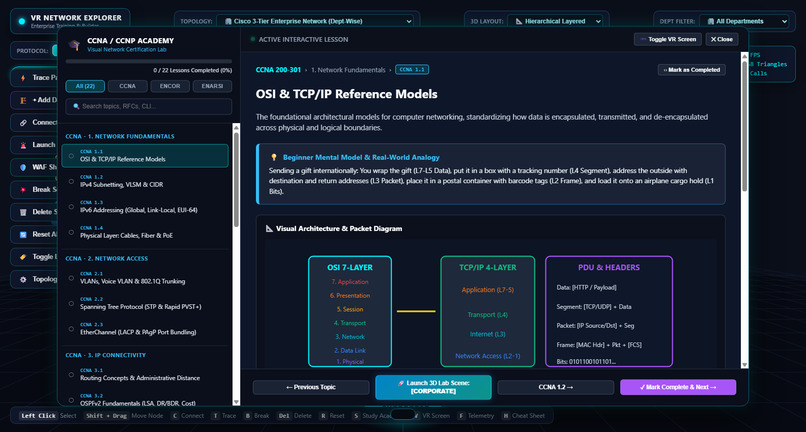
Task: Click the Topology gear icon
Action: (23, 279)
